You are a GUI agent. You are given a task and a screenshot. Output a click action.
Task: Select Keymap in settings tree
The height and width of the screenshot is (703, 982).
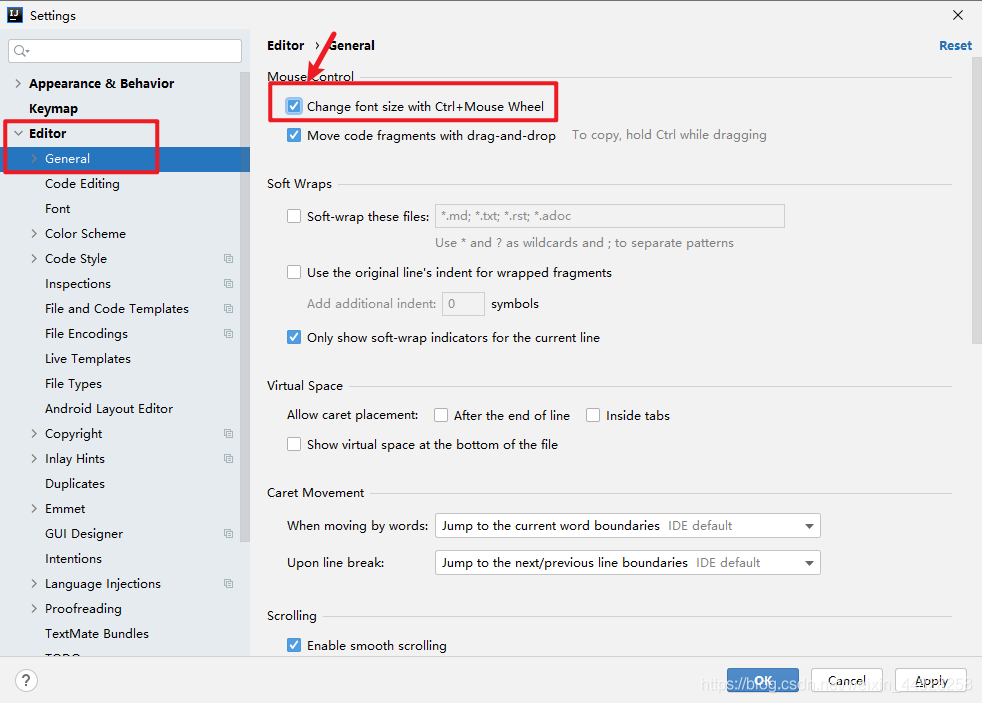click(53, 108)
